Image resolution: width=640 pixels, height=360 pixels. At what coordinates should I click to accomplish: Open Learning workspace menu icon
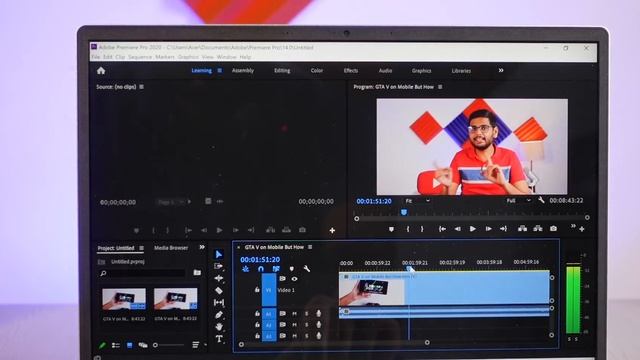(220, 70)
